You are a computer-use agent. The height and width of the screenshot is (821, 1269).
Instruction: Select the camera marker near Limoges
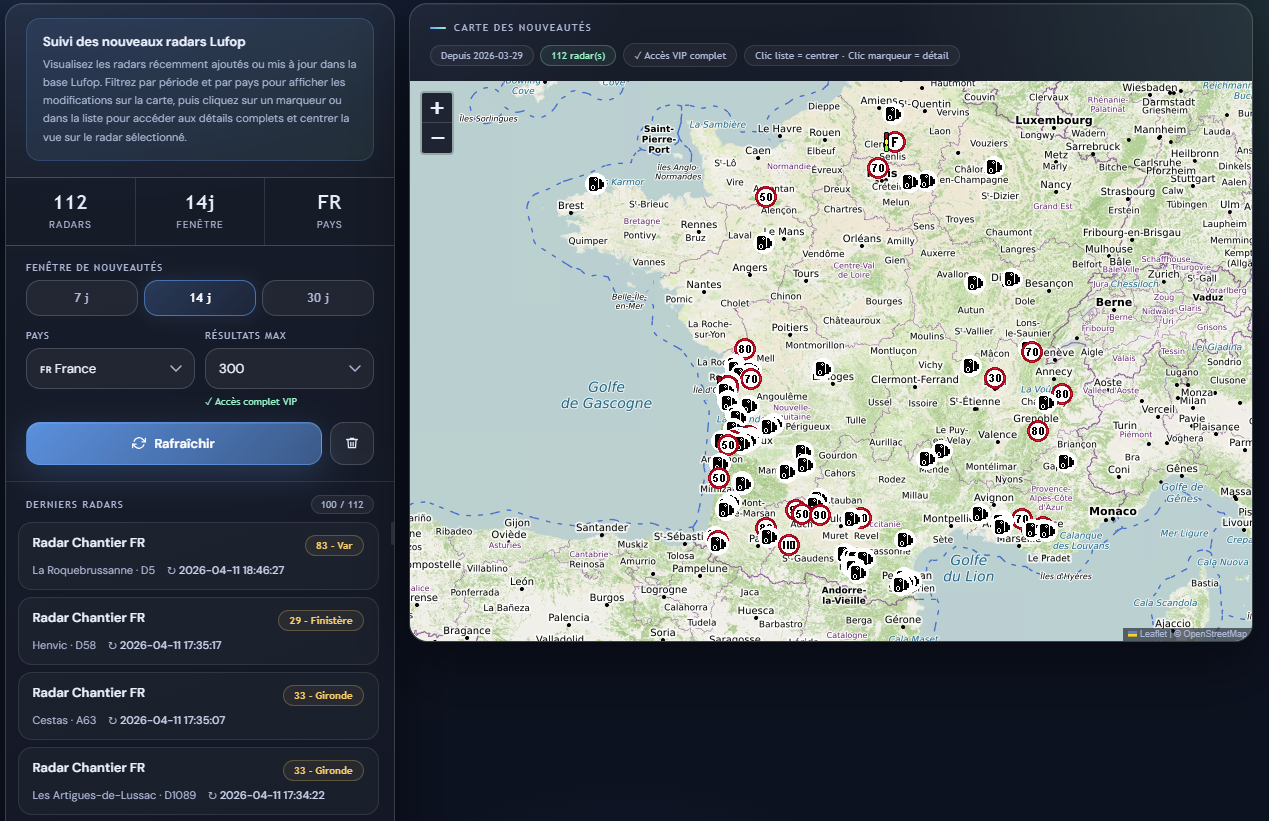click(823, 370)
